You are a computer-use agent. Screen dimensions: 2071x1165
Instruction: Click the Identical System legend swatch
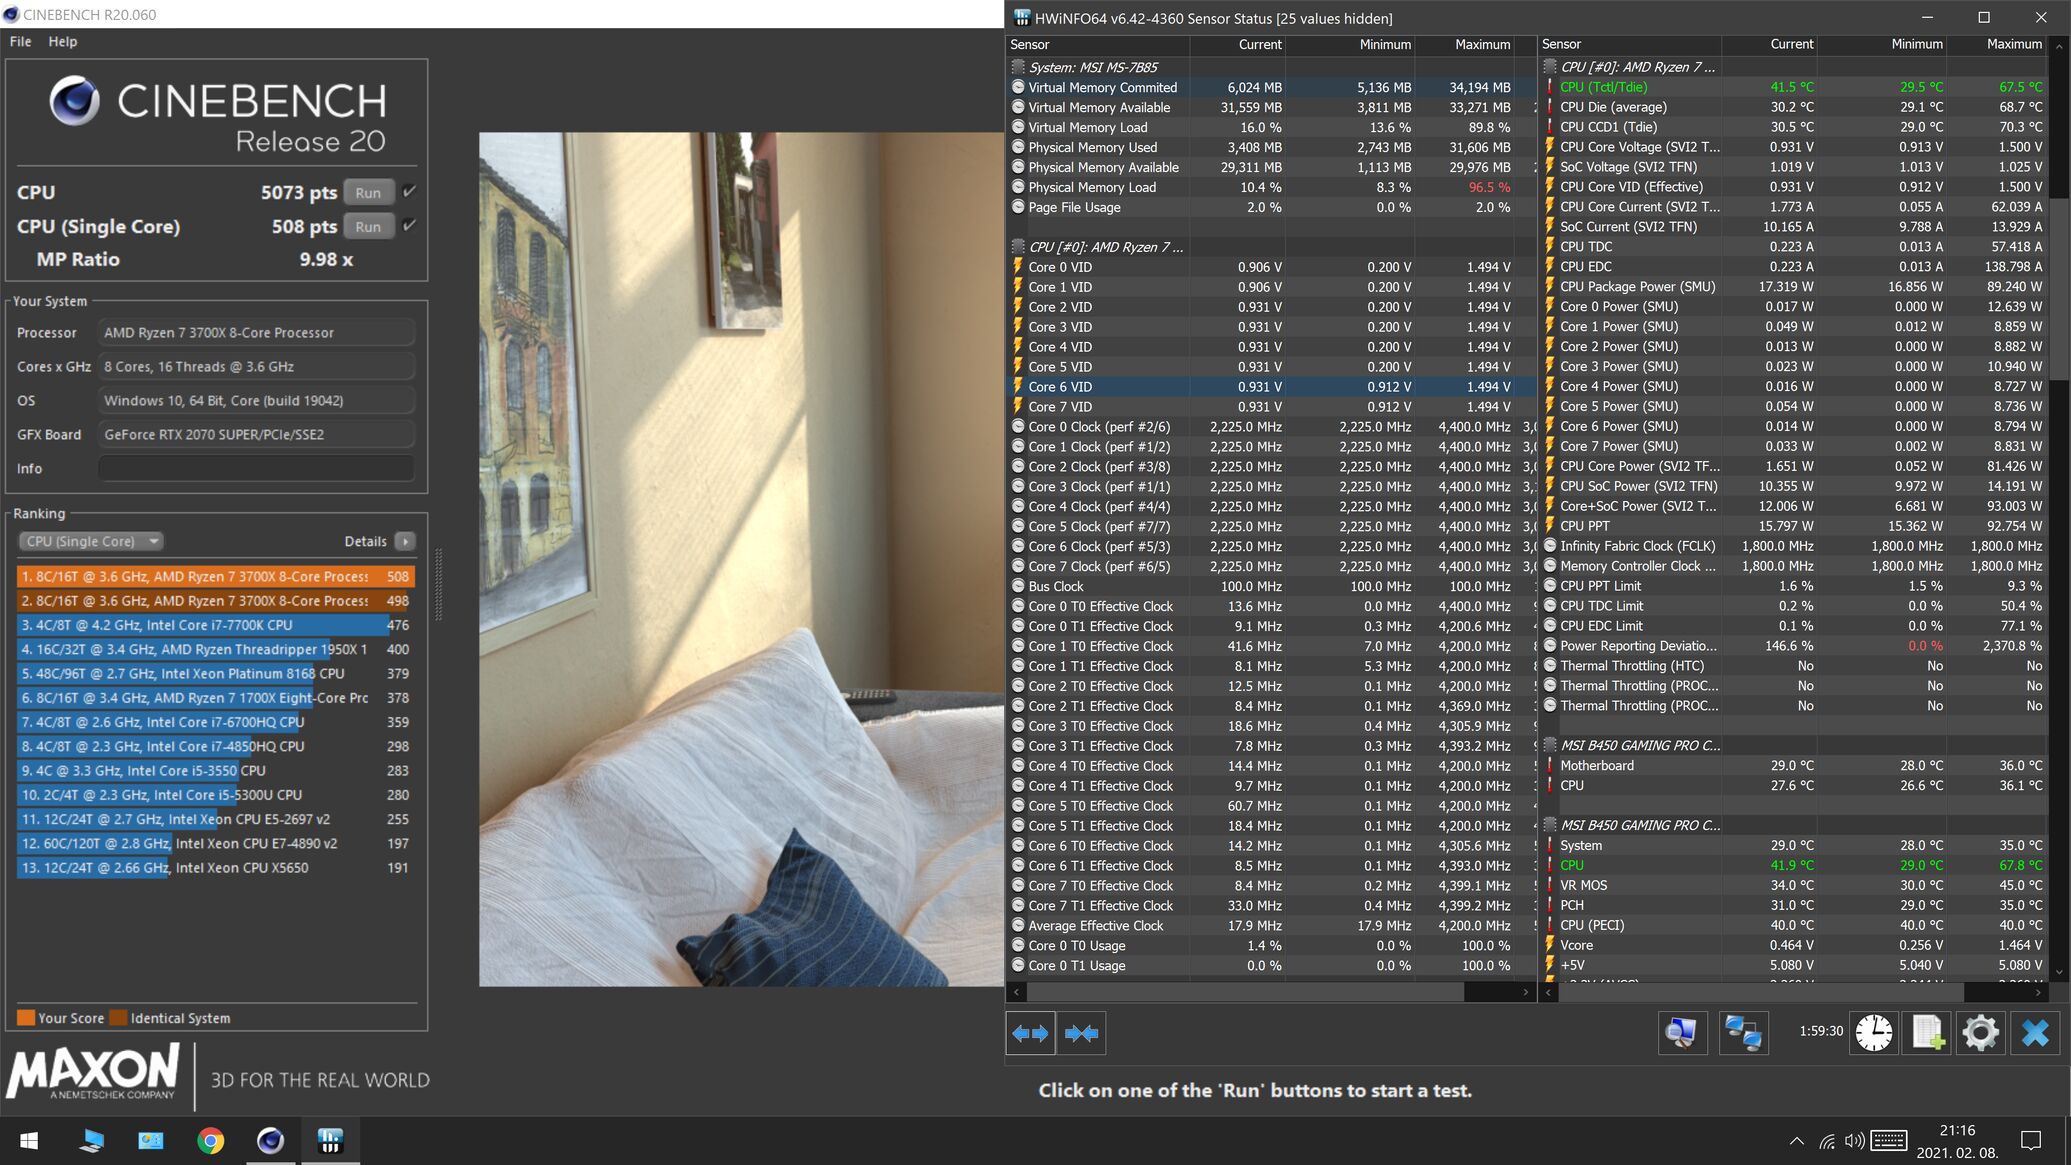(x=118, y=1018)
